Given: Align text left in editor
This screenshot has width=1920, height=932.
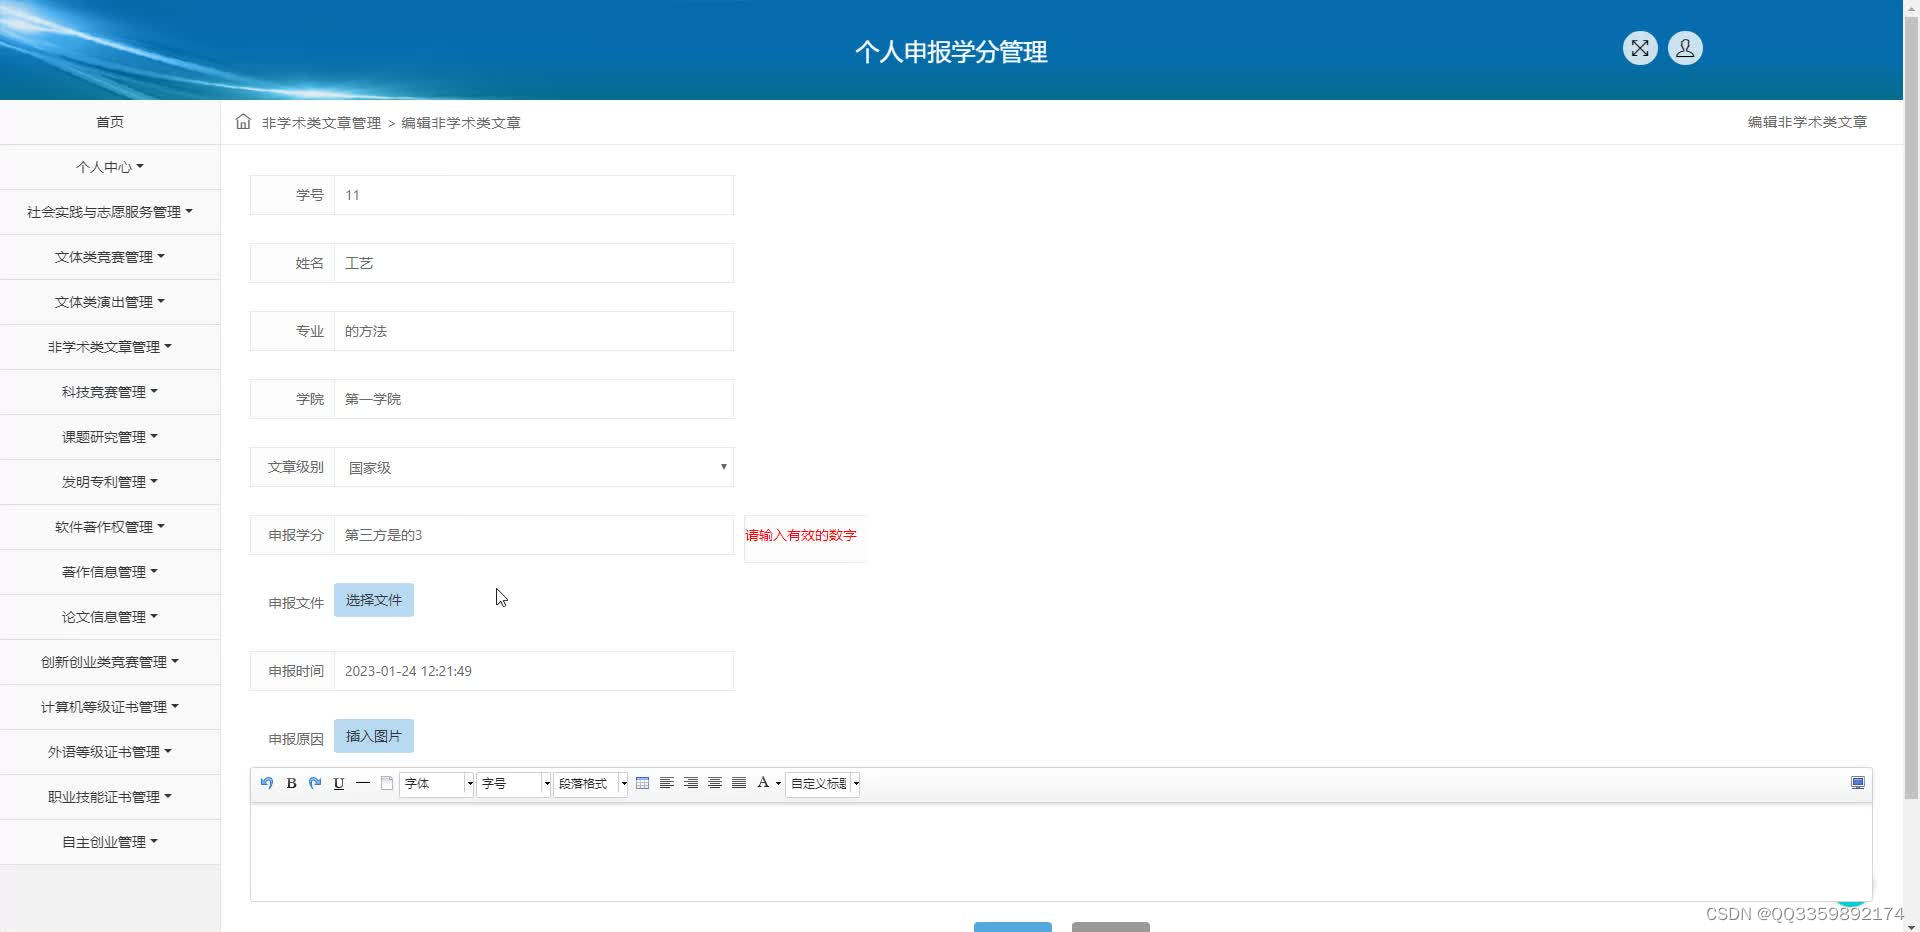Looking at the screenshot, I should [x=667, y=783].
